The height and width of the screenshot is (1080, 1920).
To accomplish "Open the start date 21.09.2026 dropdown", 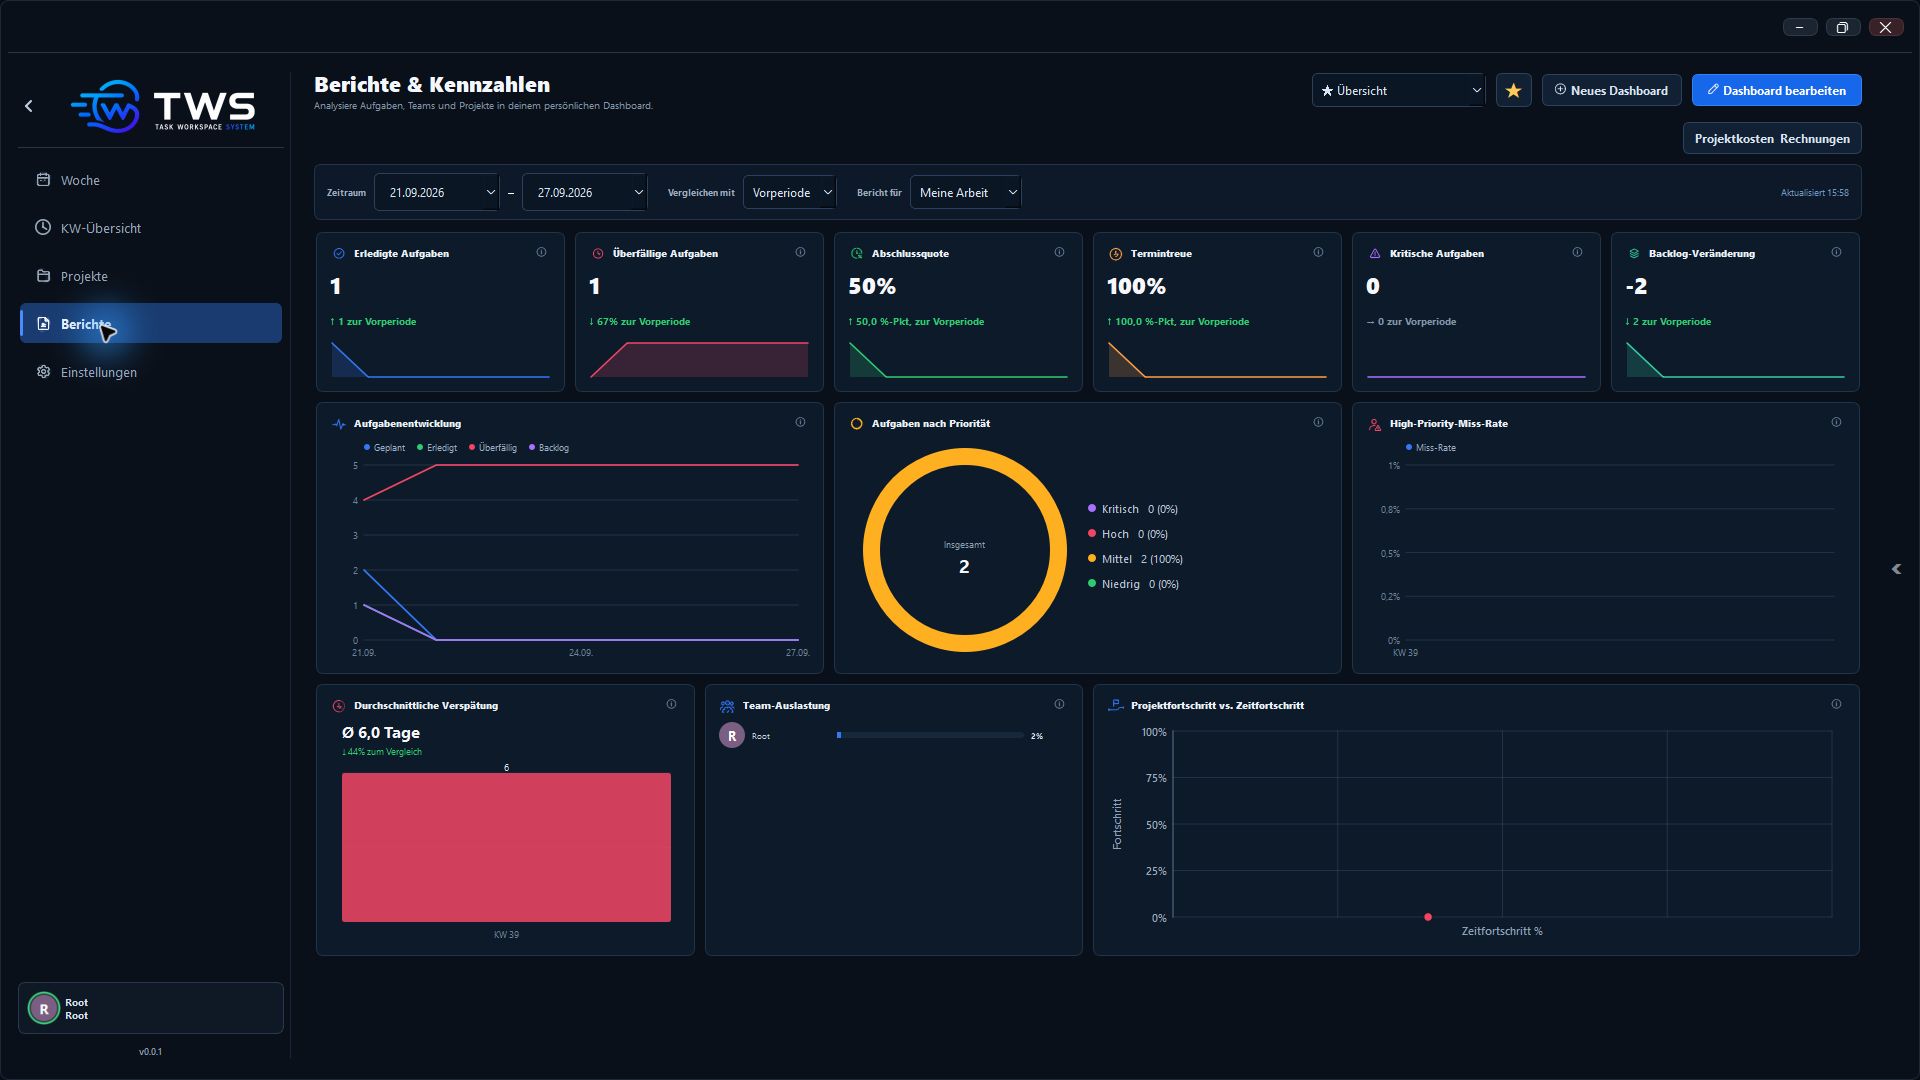I will pyautogui.click(x=437, y=193).
